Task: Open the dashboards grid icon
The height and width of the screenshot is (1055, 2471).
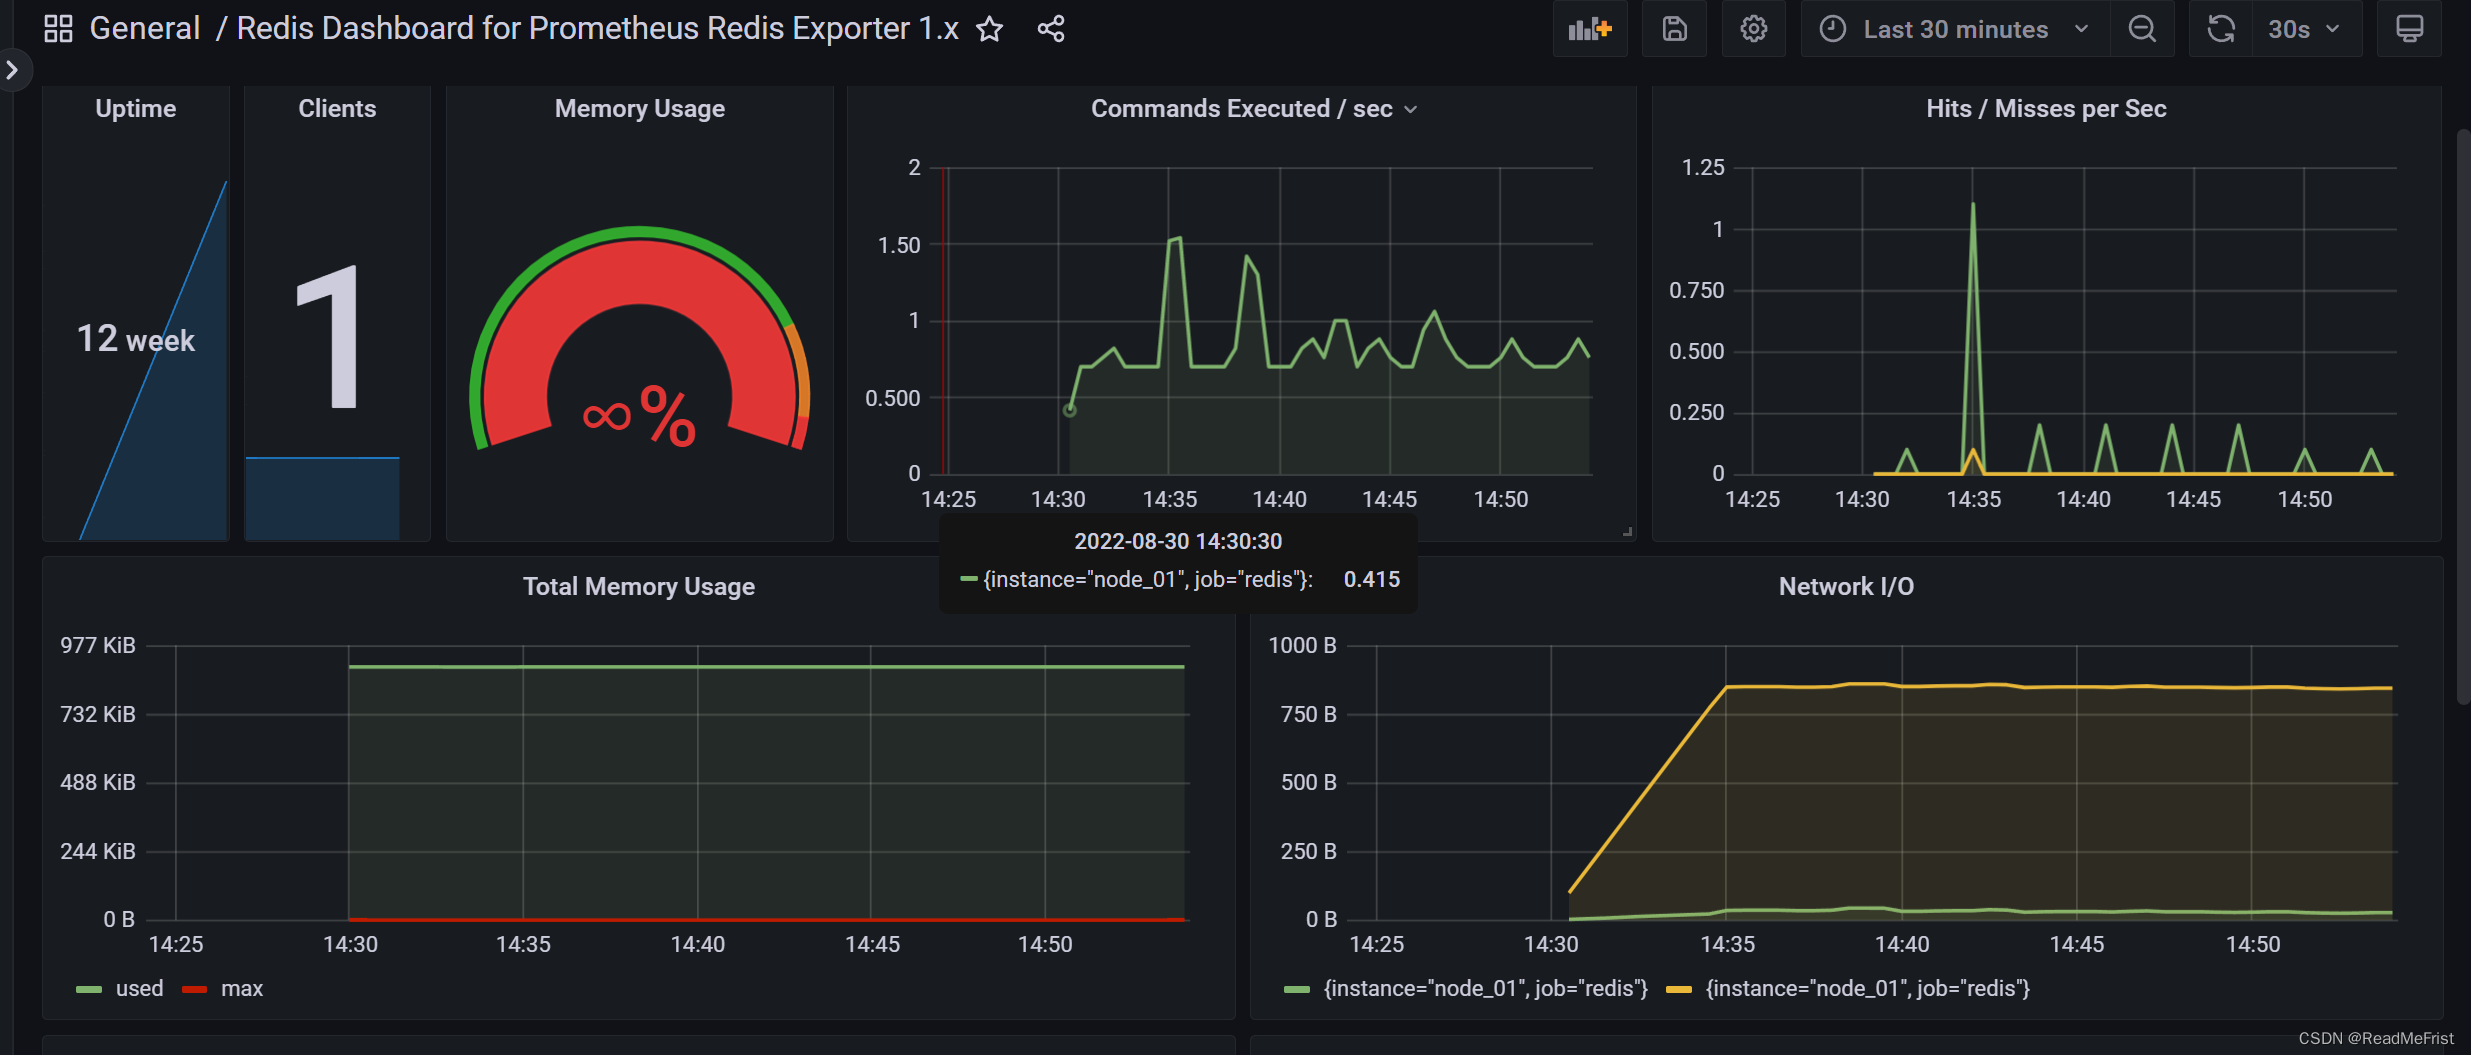Action: [58, 28]
